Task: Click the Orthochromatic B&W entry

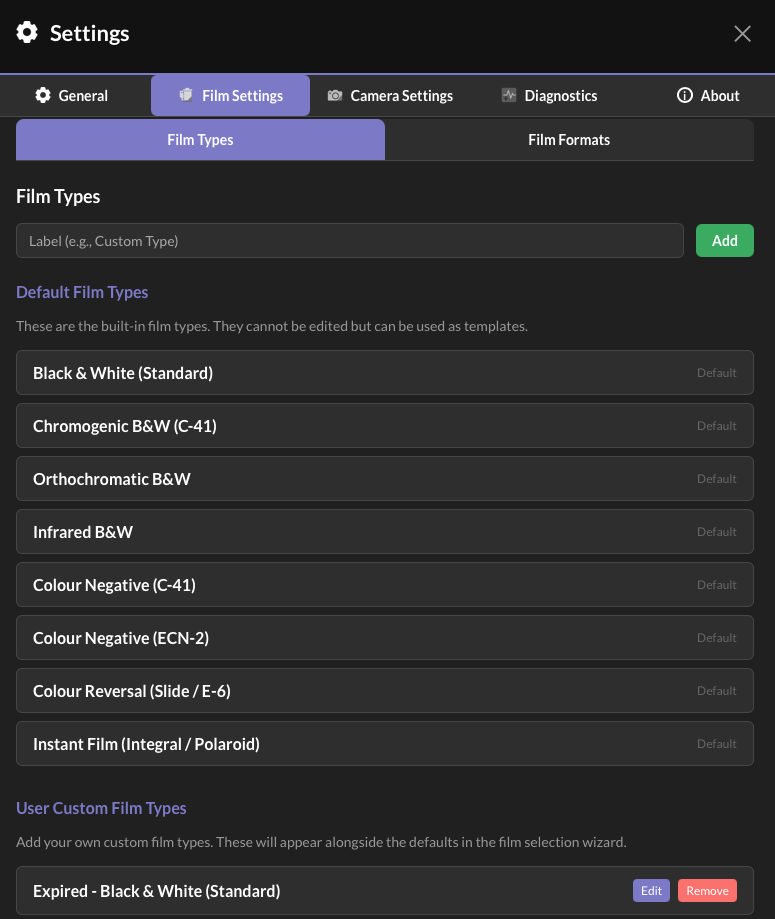Action: pos(384,479)
